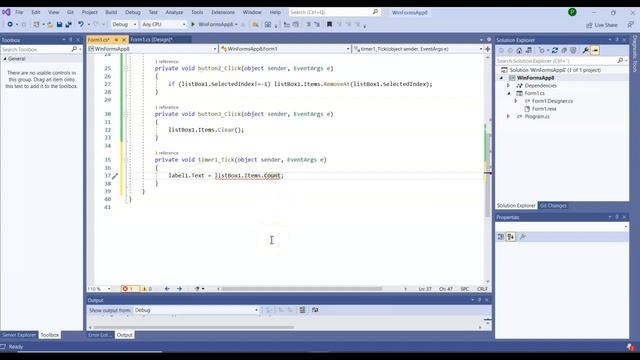The width and height of the screenshot is (640, 360).
Task: Click the Save All icon in toolbar
Action: click(69, 24)
